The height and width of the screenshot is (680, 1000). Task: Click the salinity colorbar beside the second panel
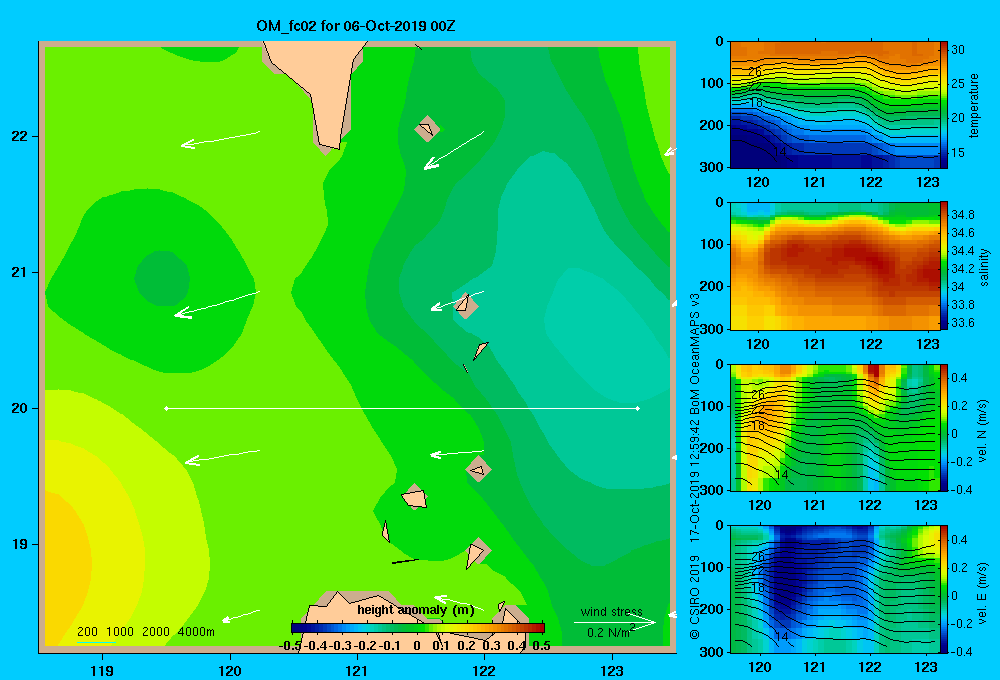tap(944, 266)
